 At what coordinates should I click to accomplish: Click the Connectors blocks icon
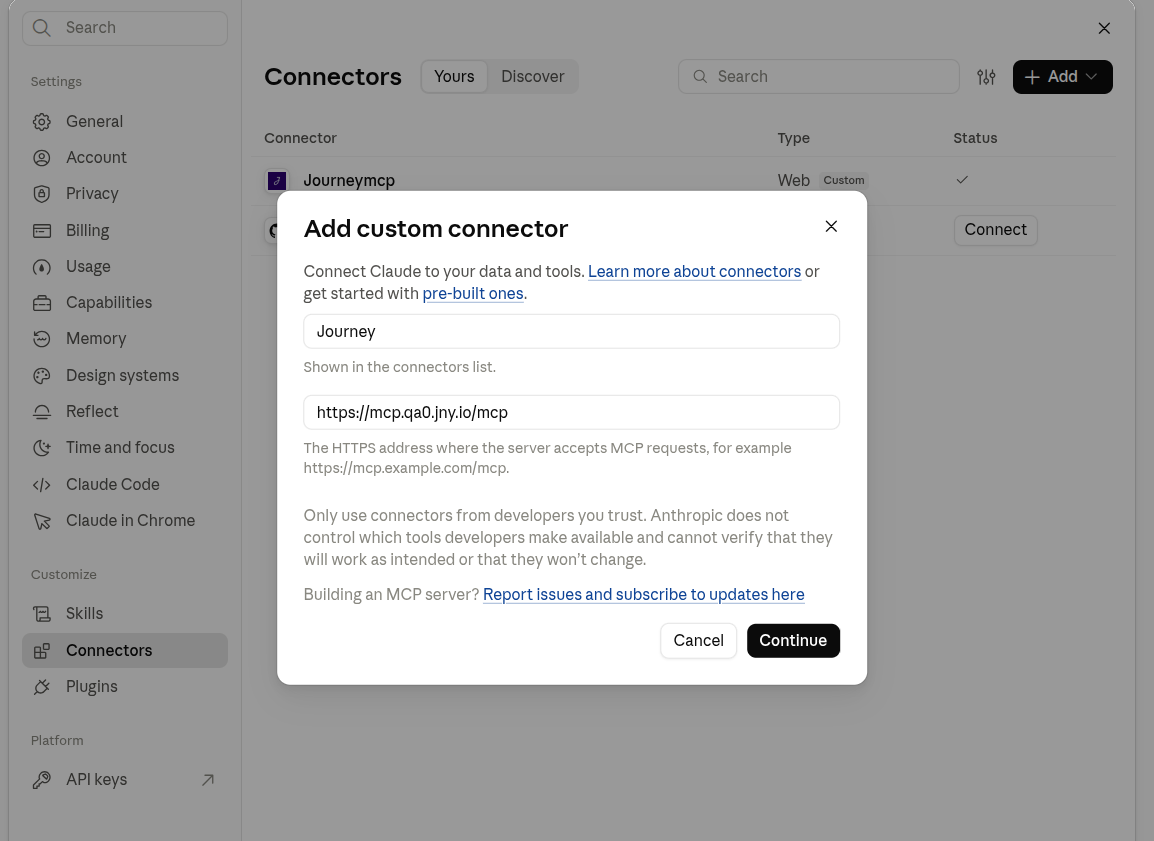point(42,650)
